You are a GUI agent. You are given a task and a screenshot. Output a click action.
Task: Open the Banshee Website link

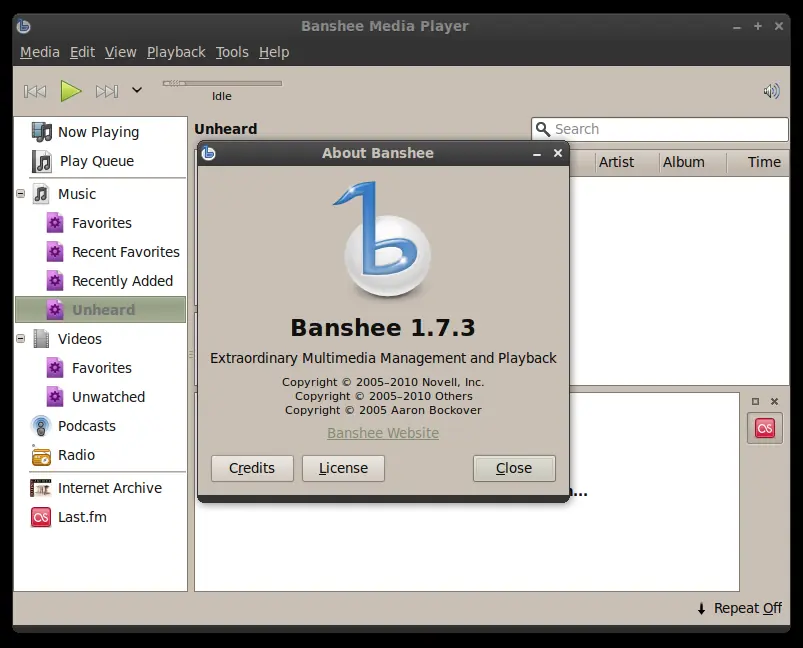pos(383,433)
